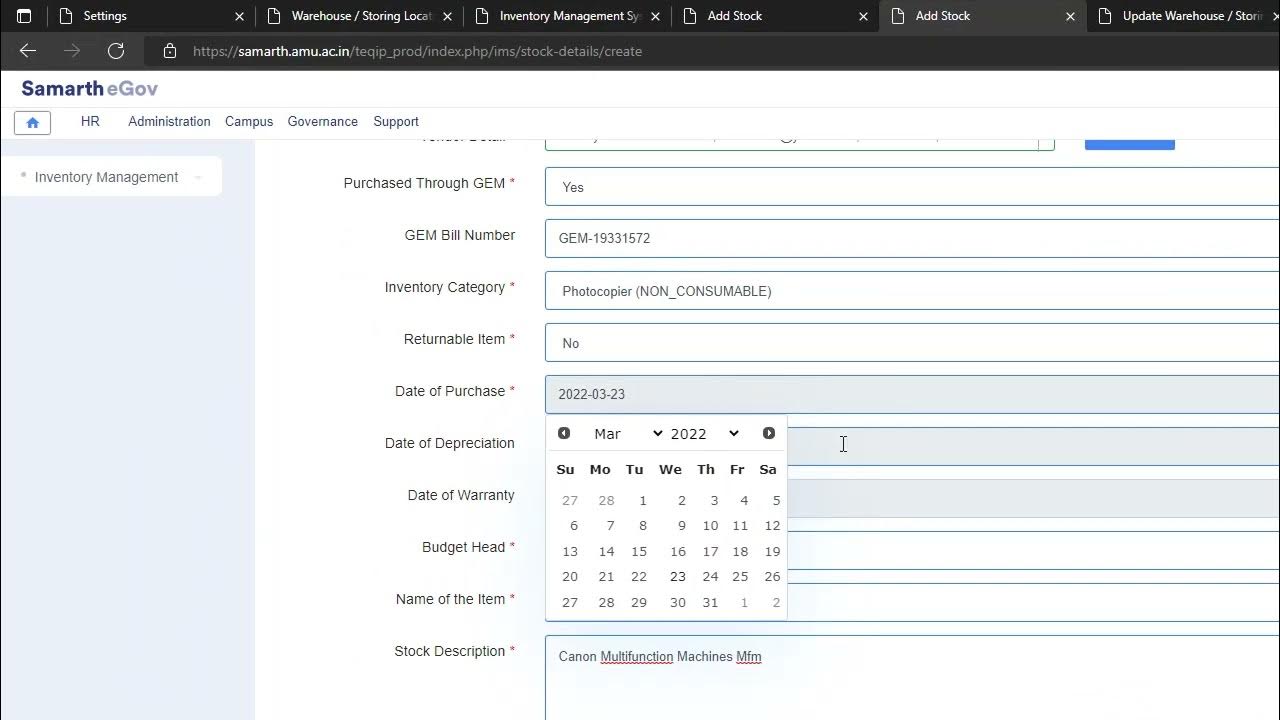Go to next month in calendar

pos(769,433)
